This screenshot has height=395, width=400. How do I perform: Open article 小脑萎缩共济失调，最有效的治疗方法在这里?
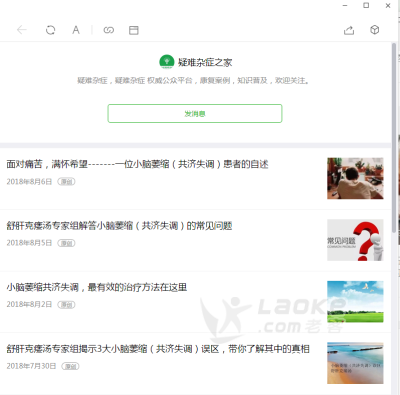[x=97, y=287]
